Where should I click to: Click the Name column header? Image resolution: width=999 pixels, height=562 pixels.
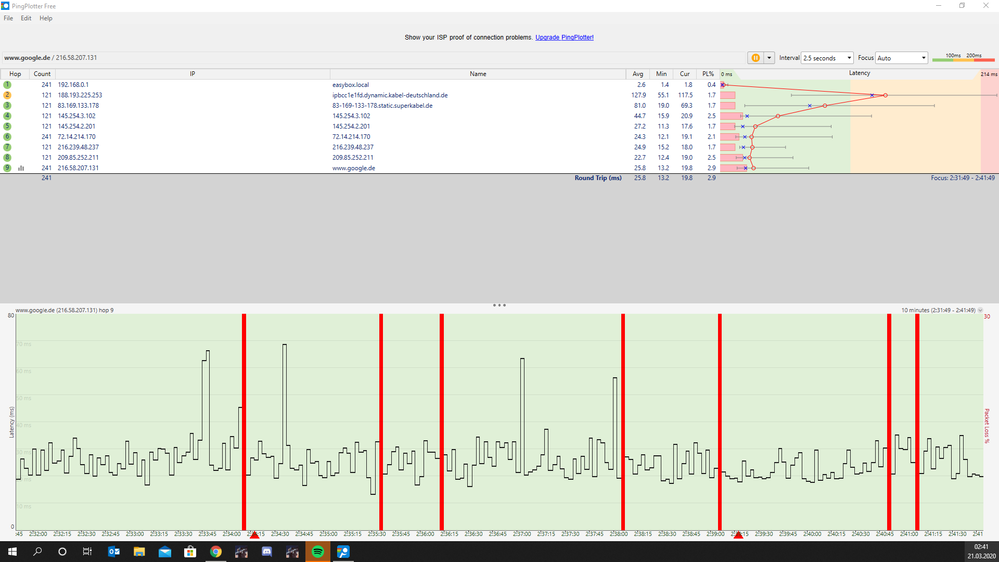(x=478, y=74)
